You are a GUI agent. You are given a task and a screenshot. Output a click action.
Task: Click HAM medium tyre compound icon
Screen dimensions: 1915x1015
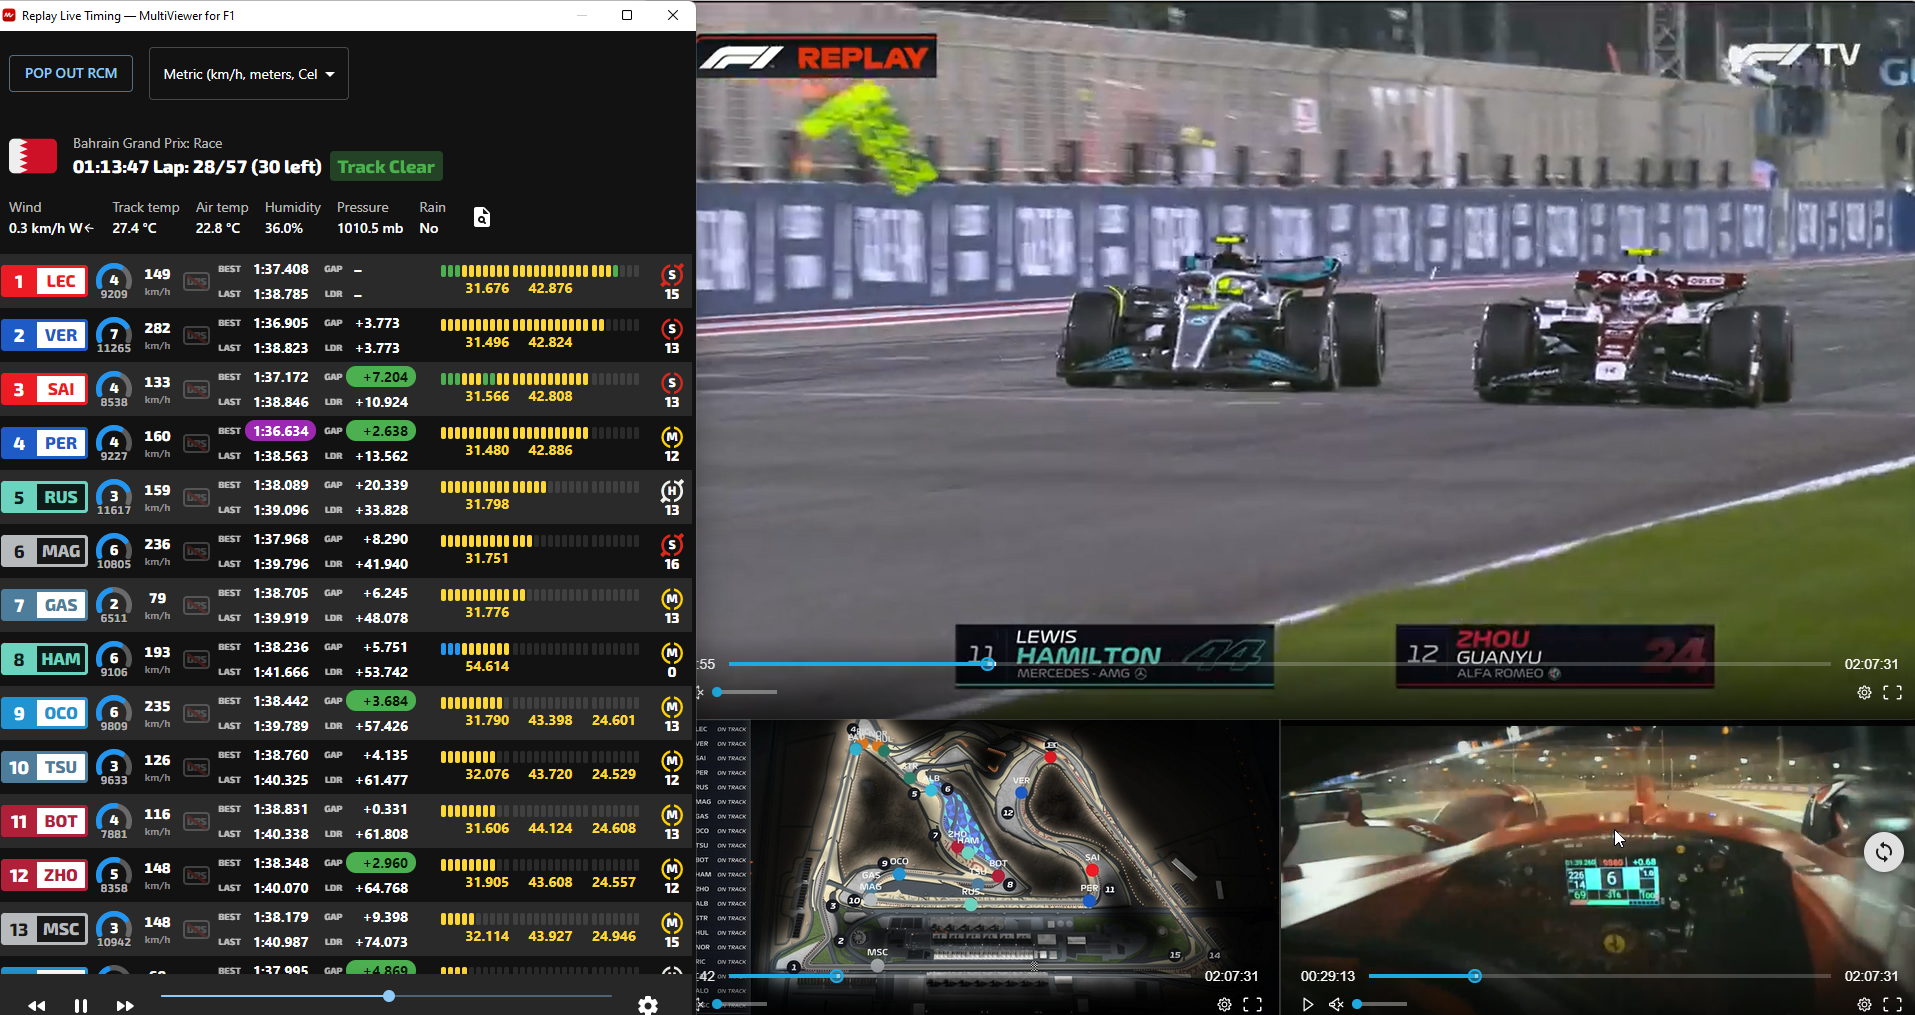pyautogui.click(x=672, y=653)
